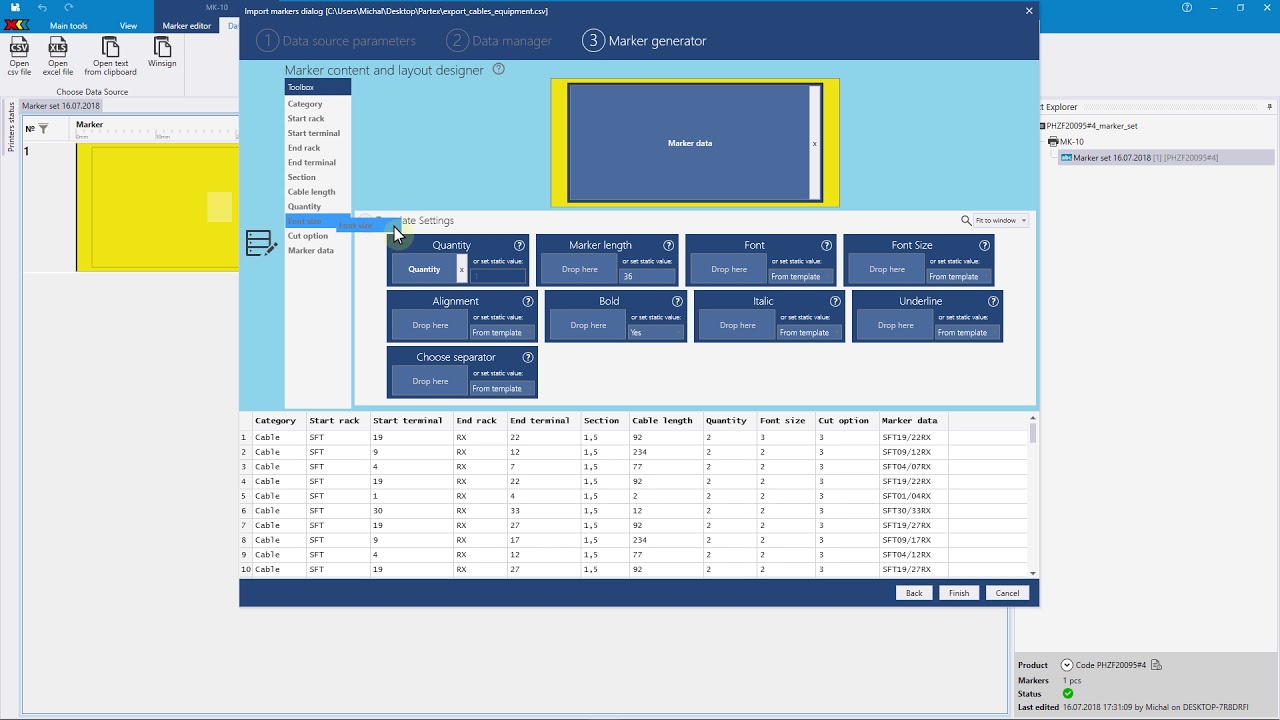Select Cut option item in Toolbox

pos(308,236)
